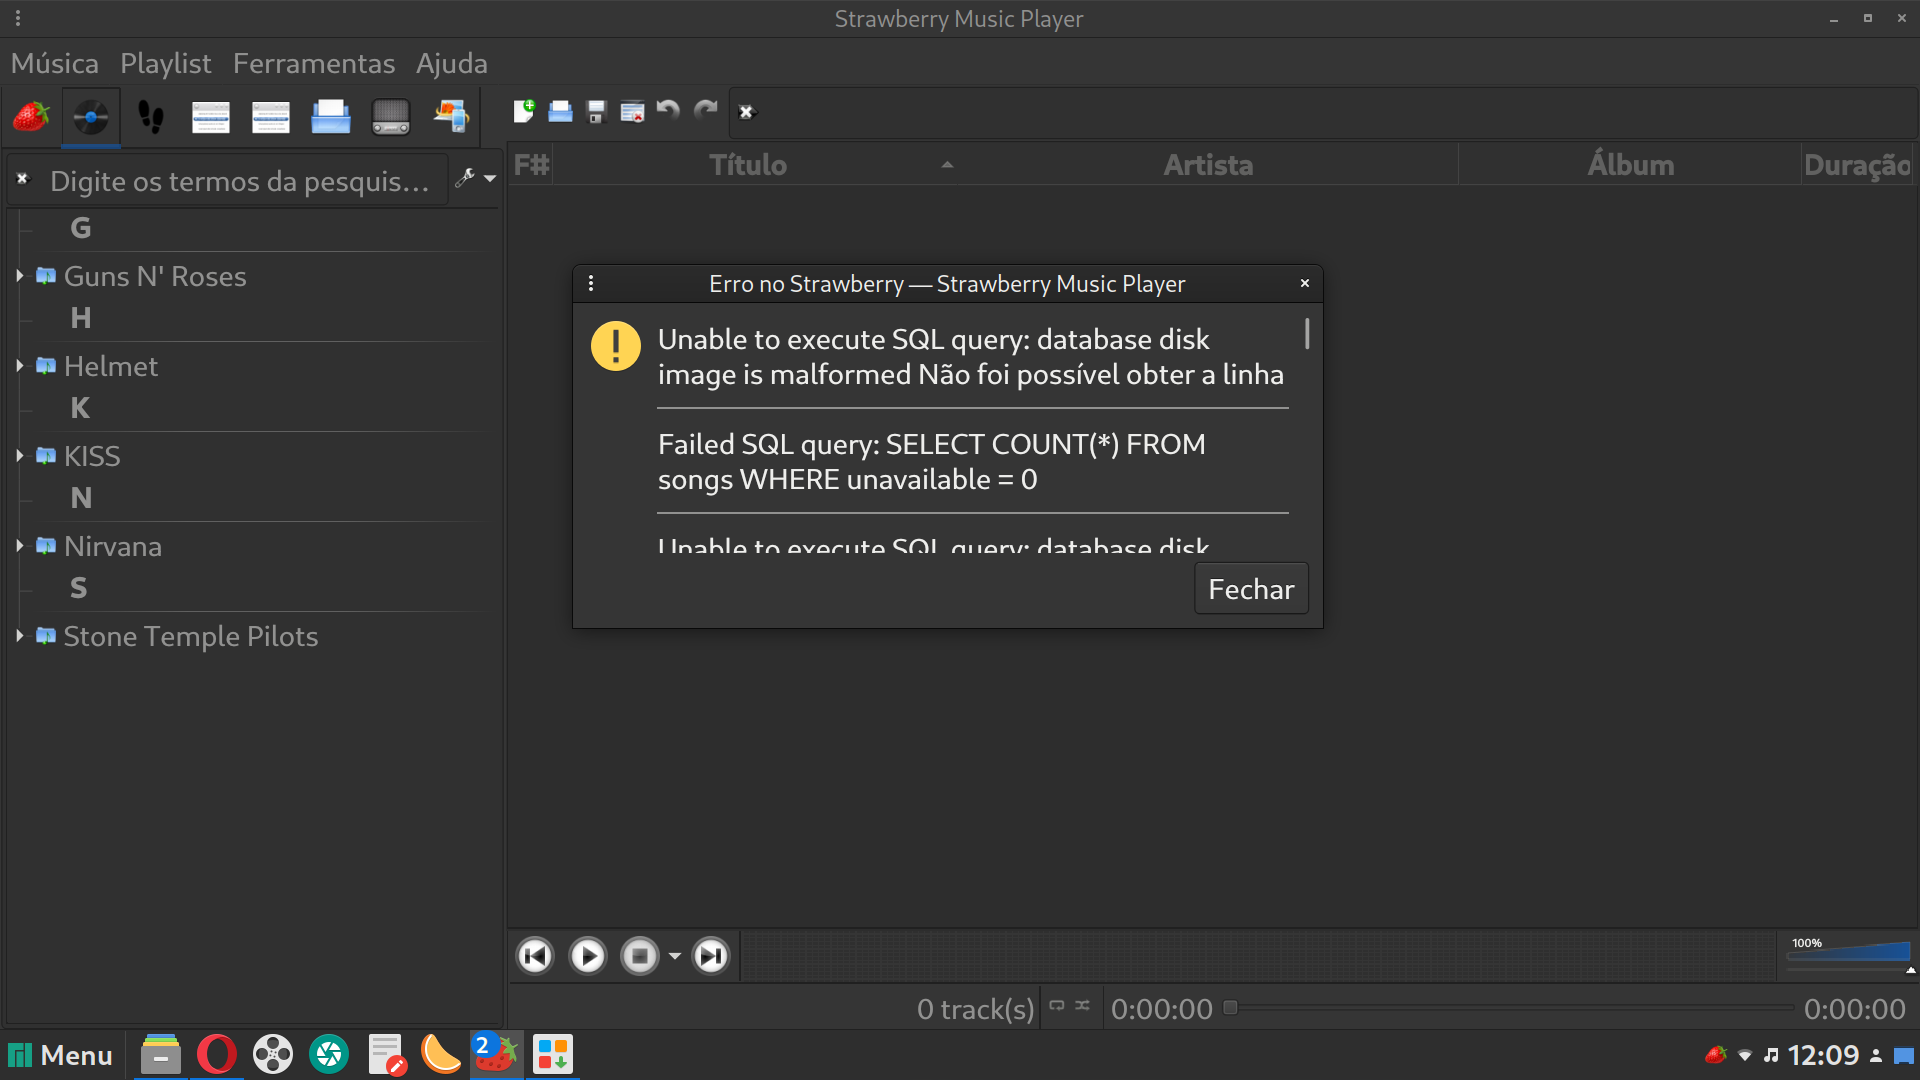The height and width of the screenshot is (1080, 1920).
Task: Open the stop-after options dropdown arrow
Action: [675, 956]
